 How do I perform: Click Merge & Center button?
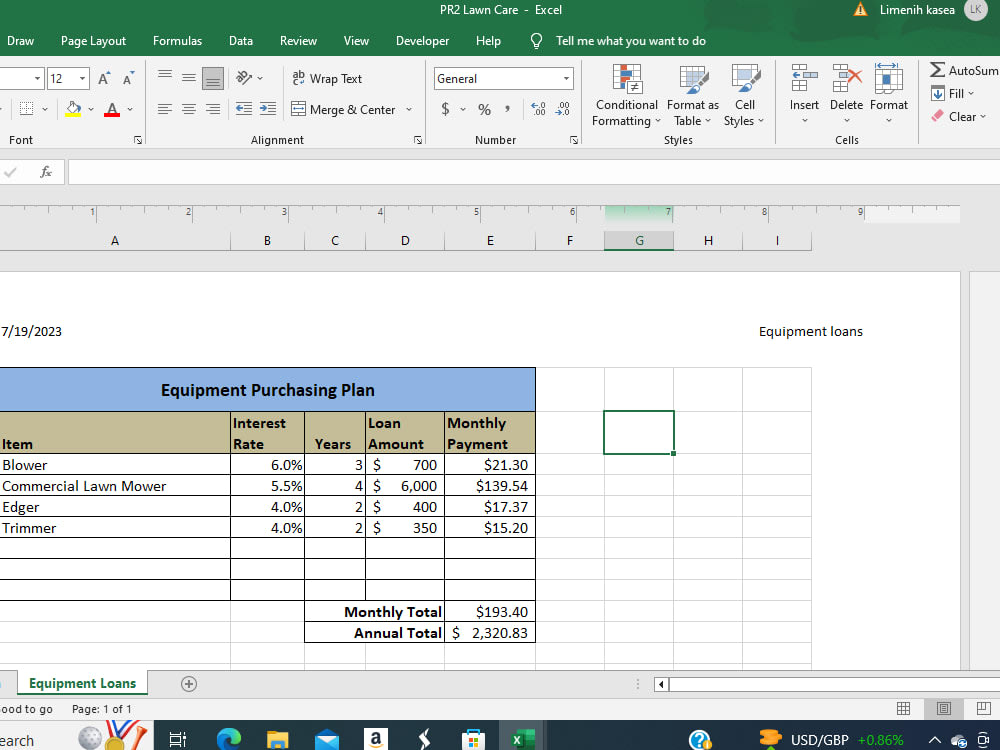click(344, 110)
